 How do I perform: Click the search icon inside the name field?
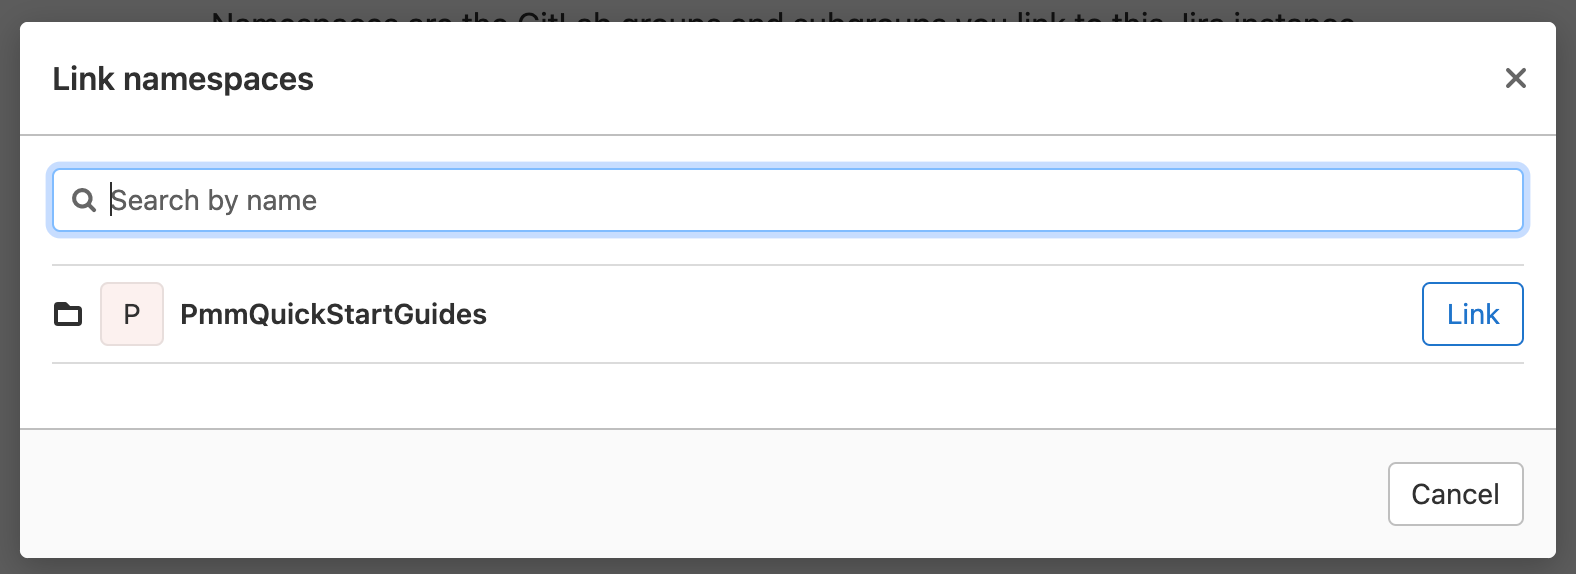click(84, 200)
